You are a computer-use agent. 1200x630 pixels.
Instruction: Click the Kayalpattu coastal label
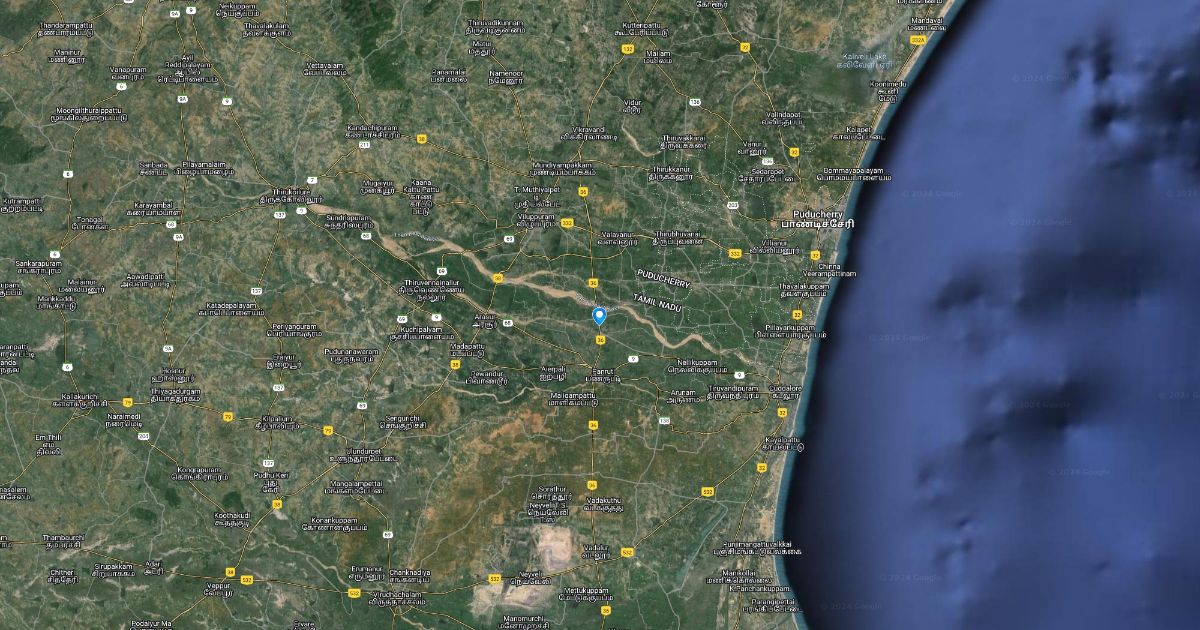pyautogui.click(x=782, y=443)
